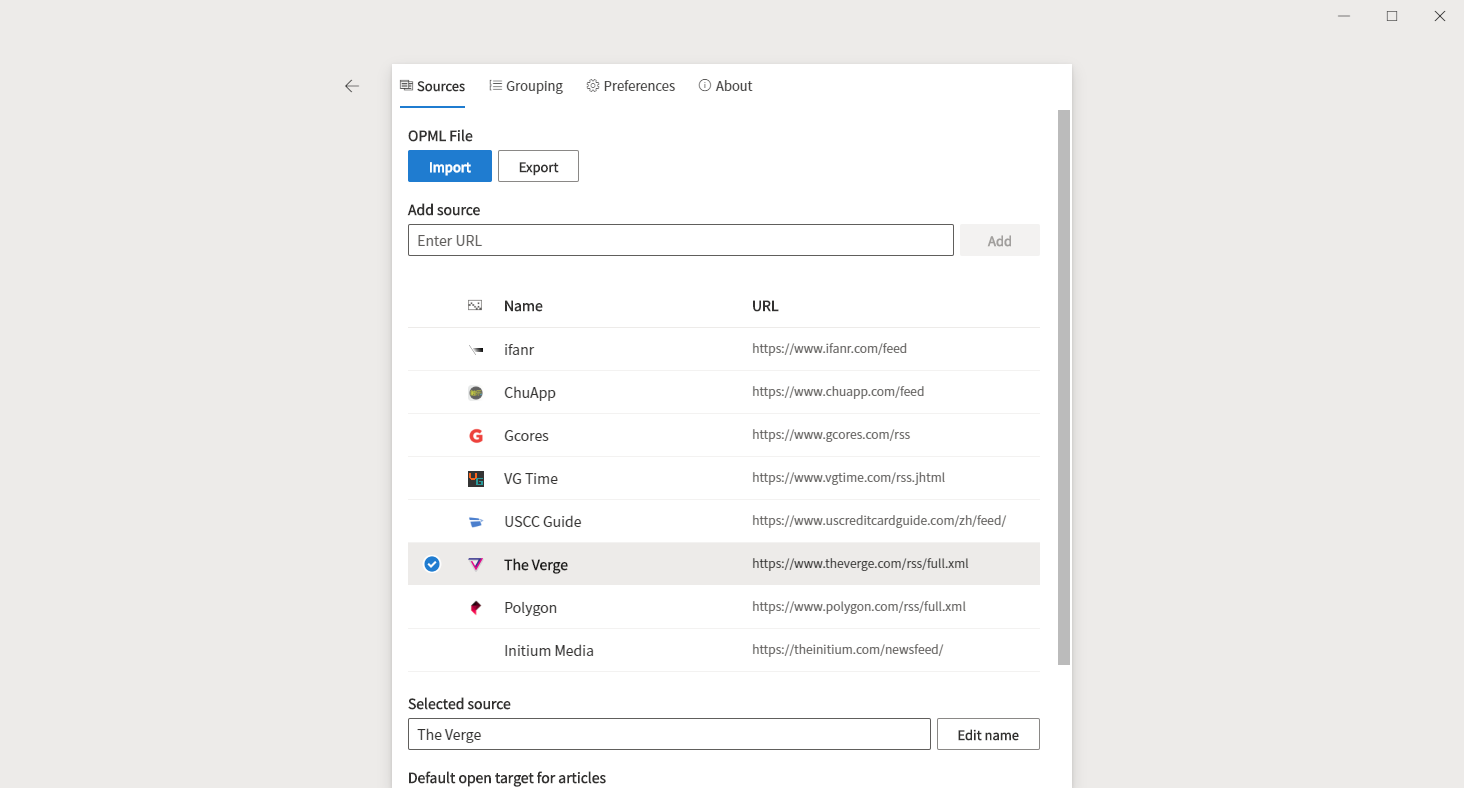Image resolution: width=1464 pixels, height=788 pixels.
Task: Click the ifanr favicon icon
Action: (x=475, y=349)
